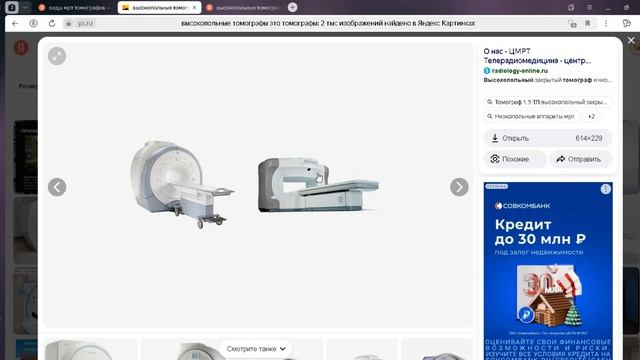Image resolution: width=640 pixels, height=360 pixels.
Task: Expand the image to fullscreen view
Action: pyautogui.click(x=57, y=56)
